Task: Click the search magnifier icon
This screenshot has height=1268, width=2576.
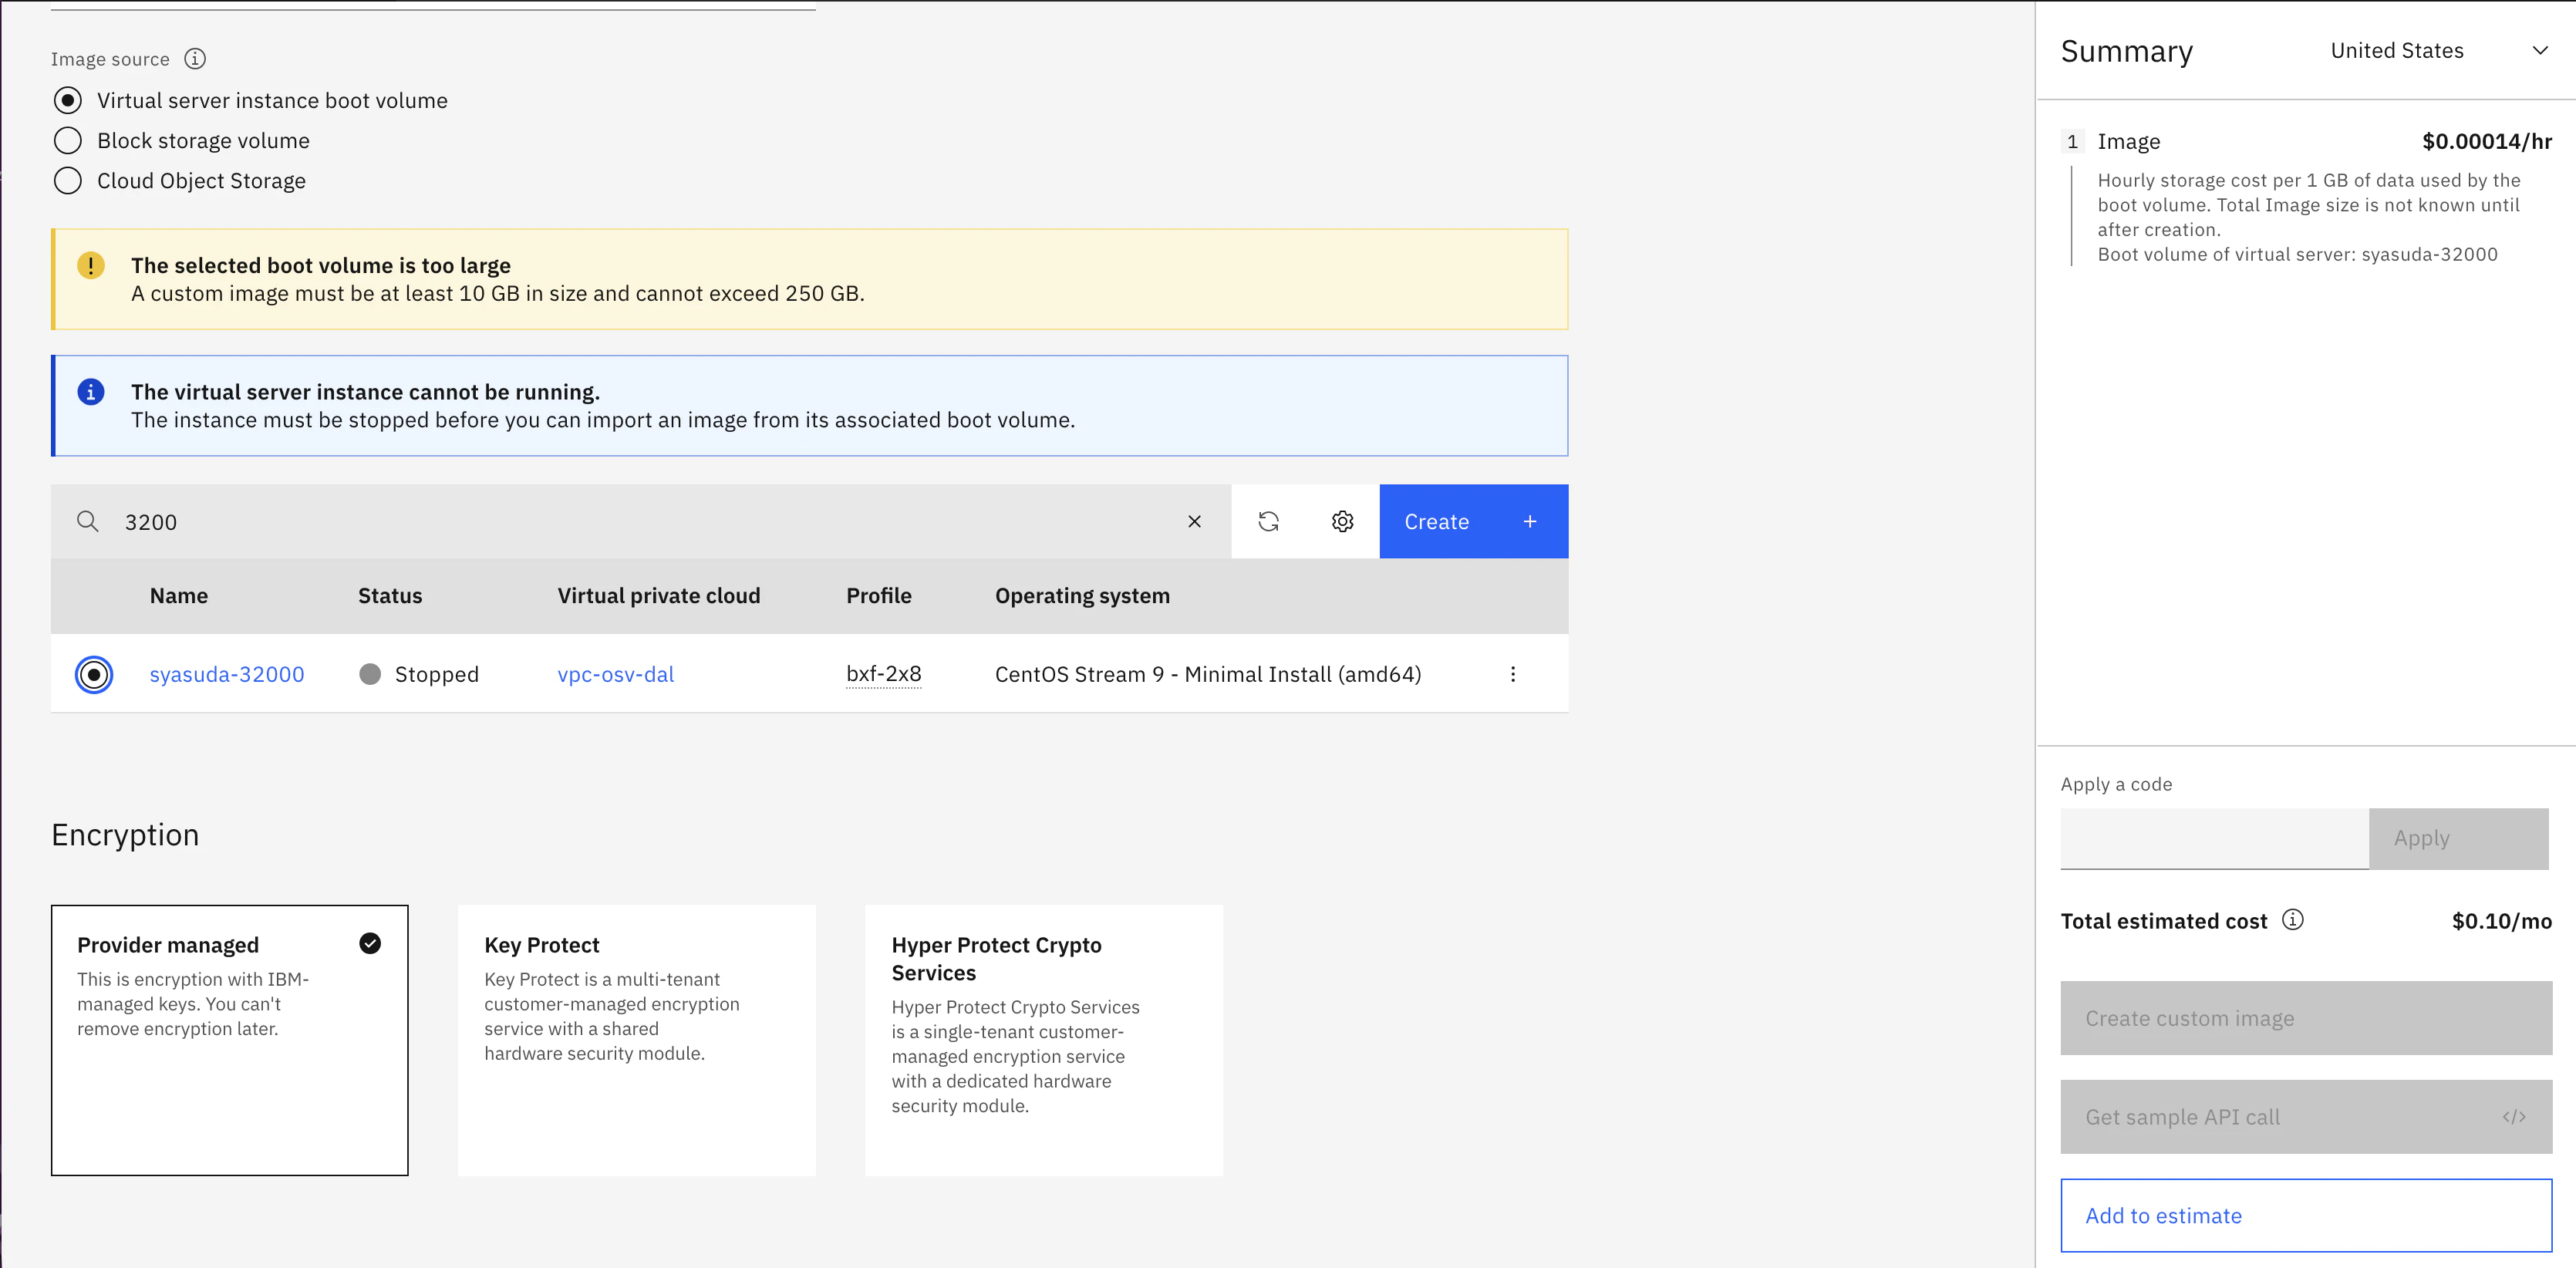Action: pos(88,521)
